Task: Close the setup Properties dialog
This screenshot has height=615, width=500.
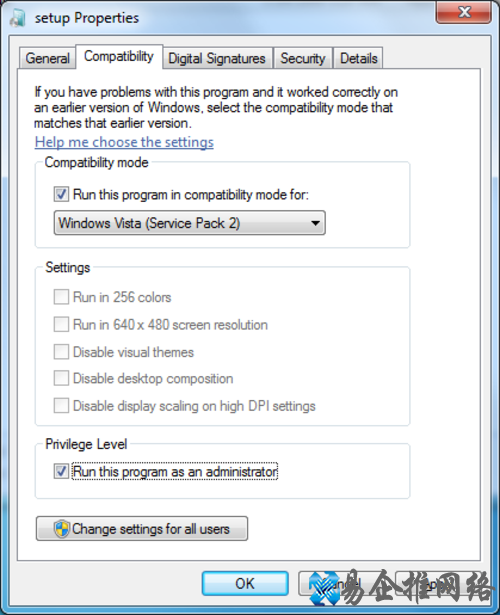Action: tap(464, 13)
